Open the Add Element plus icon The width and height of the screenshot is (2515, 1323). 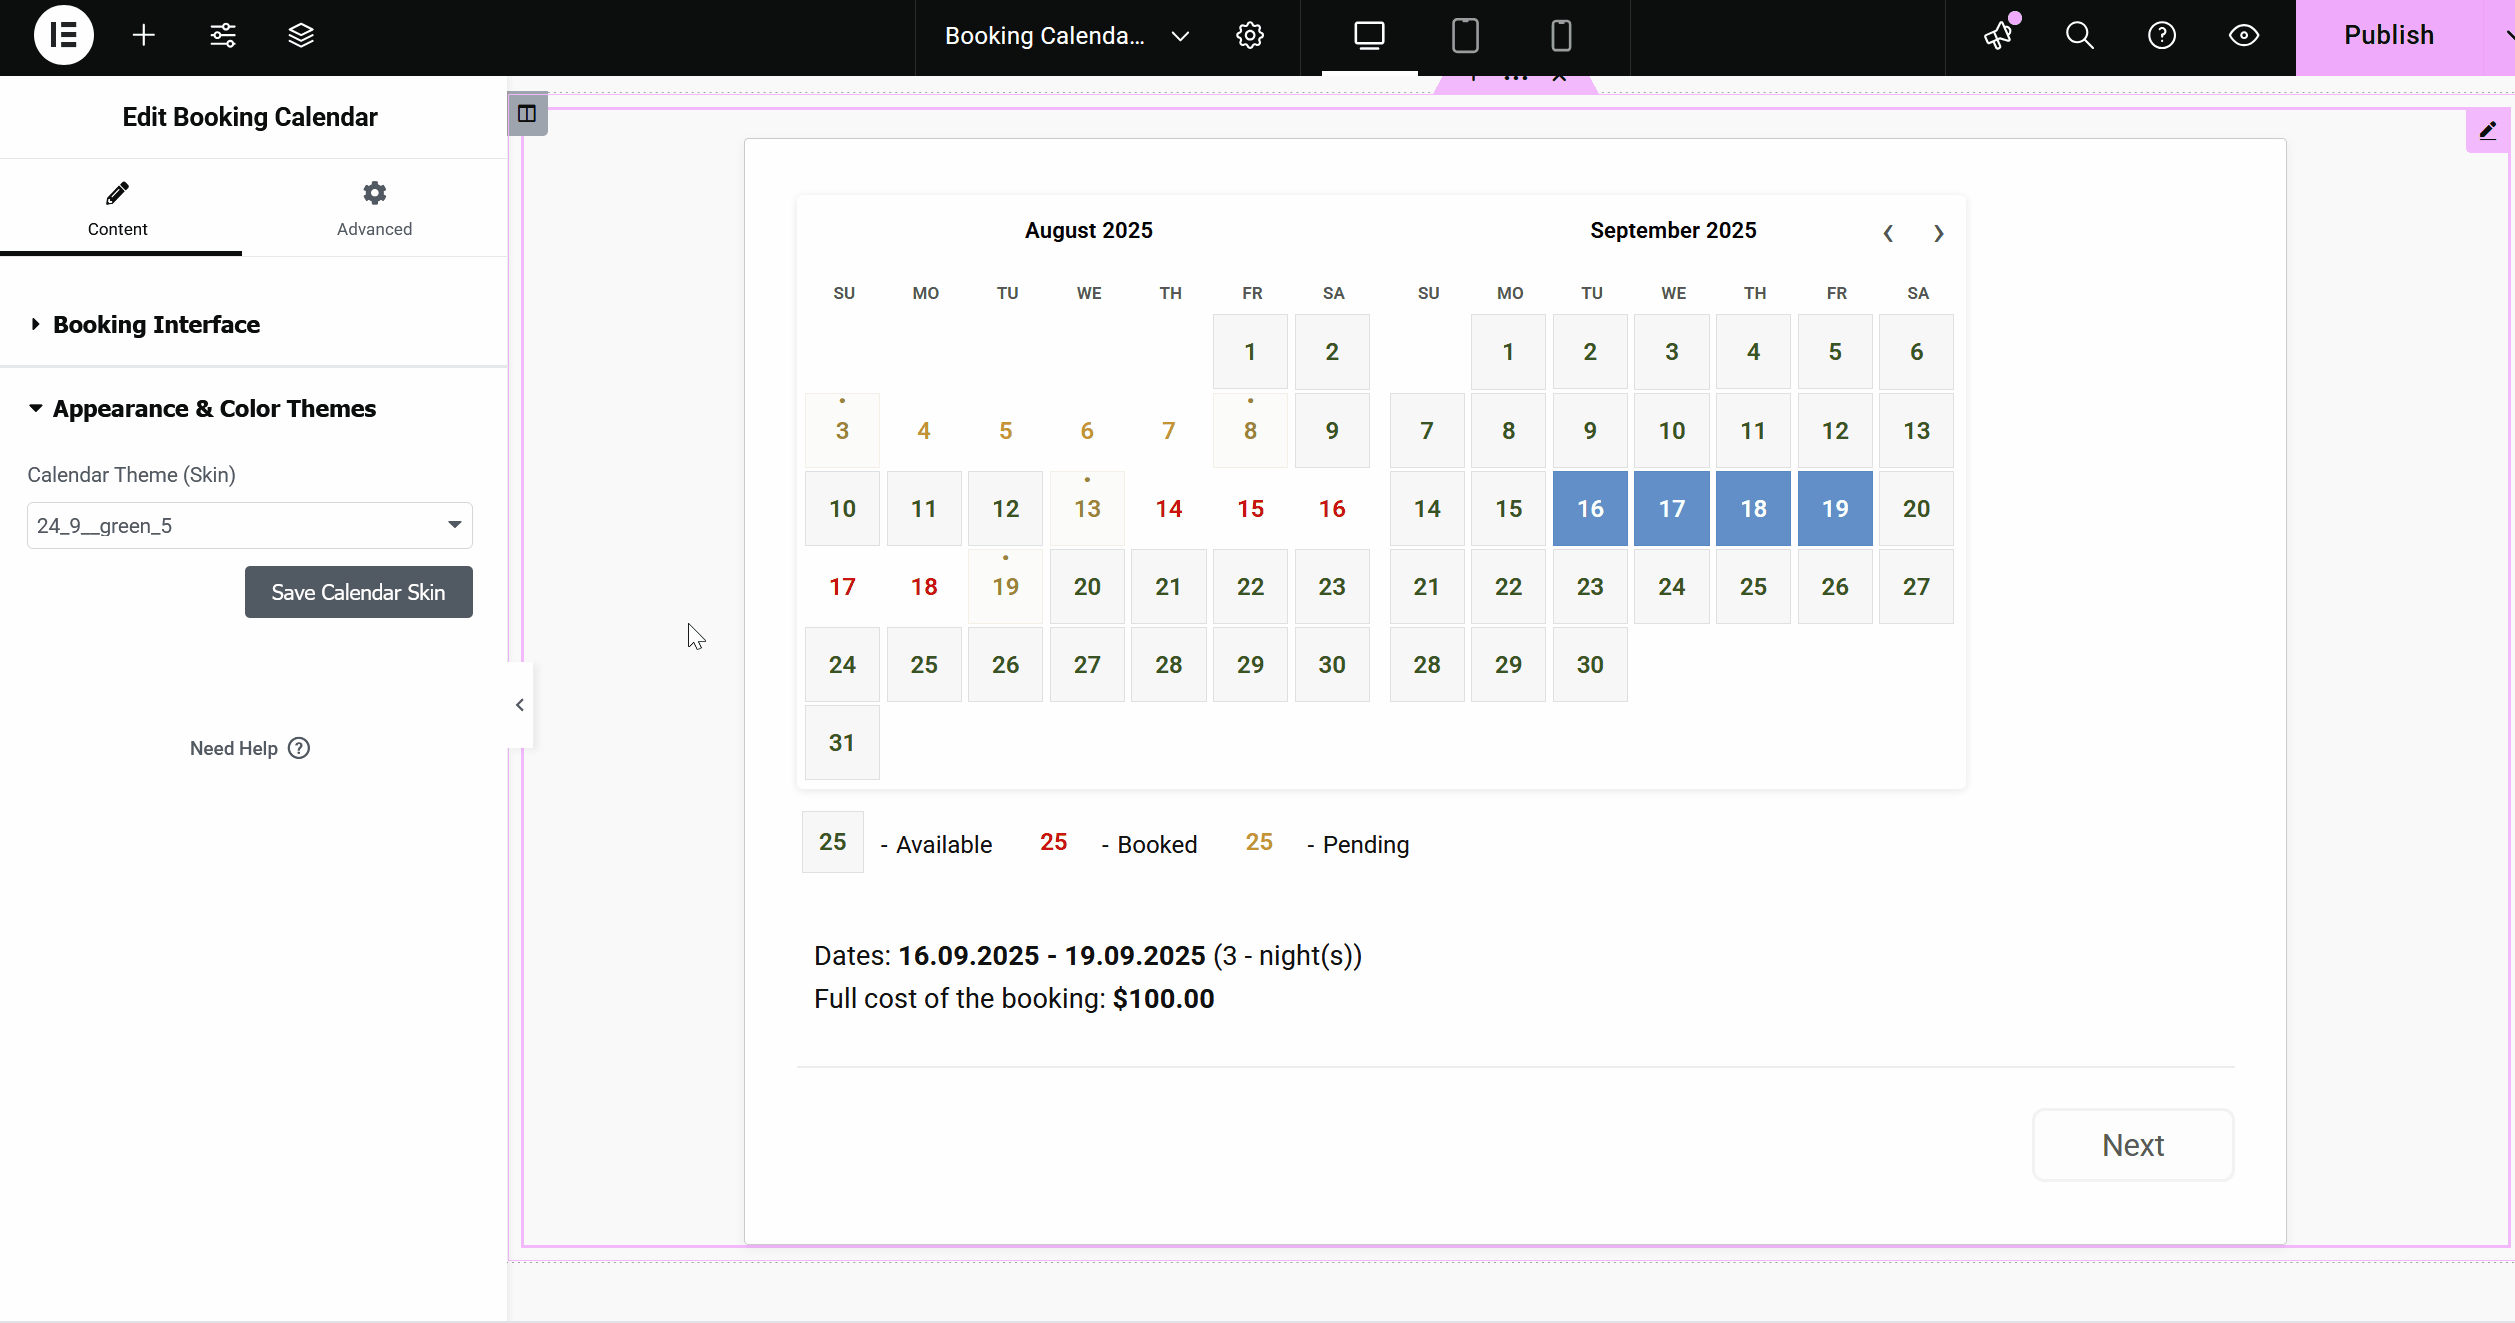pyautogui.click(x=144, y=36)
